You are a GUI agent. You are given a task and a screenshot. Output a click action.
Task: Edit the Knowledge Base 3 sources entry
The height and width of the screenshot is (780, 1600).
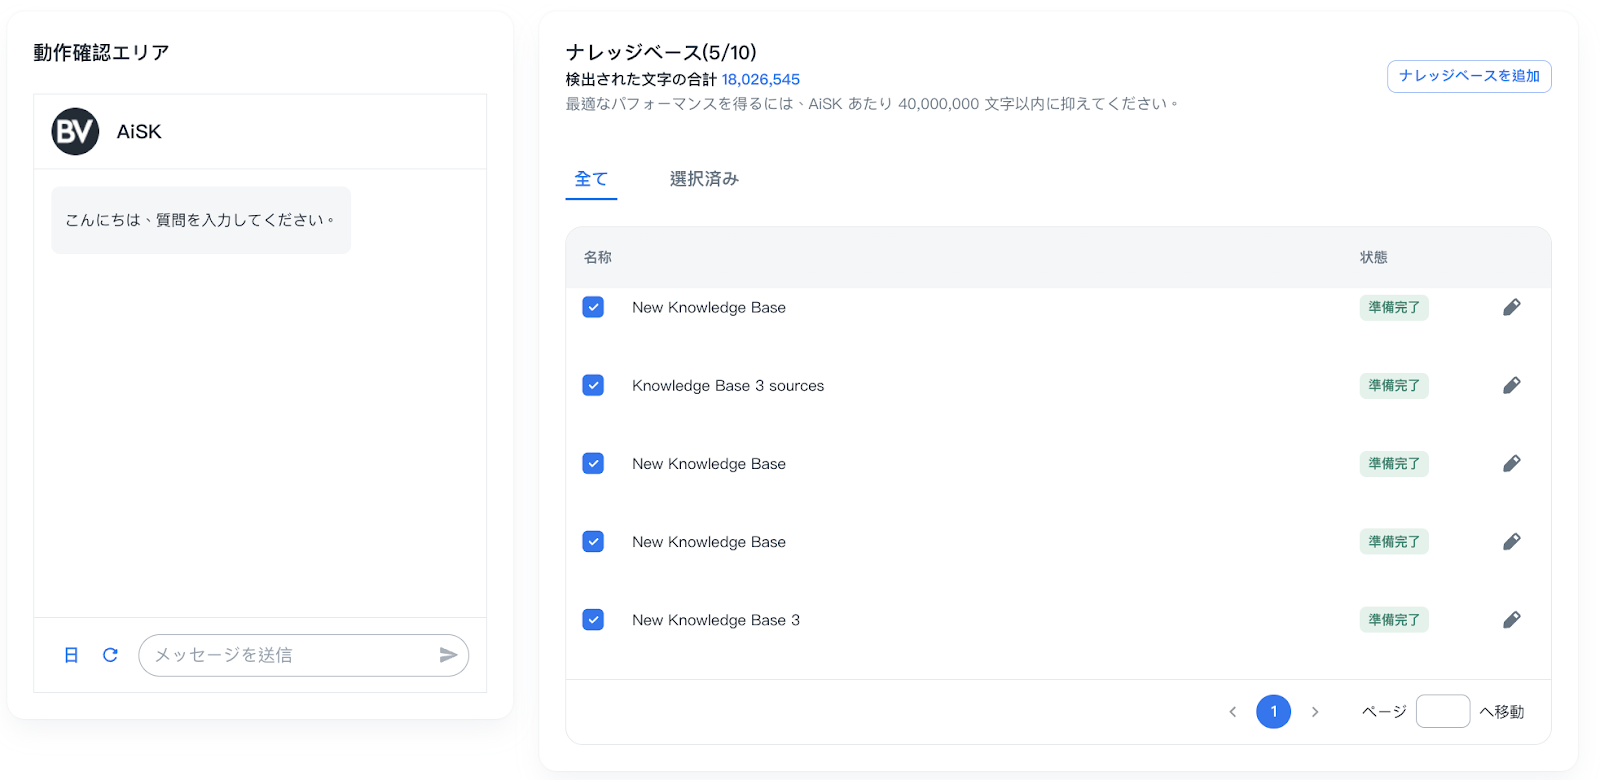click(x=1511, y=386)
